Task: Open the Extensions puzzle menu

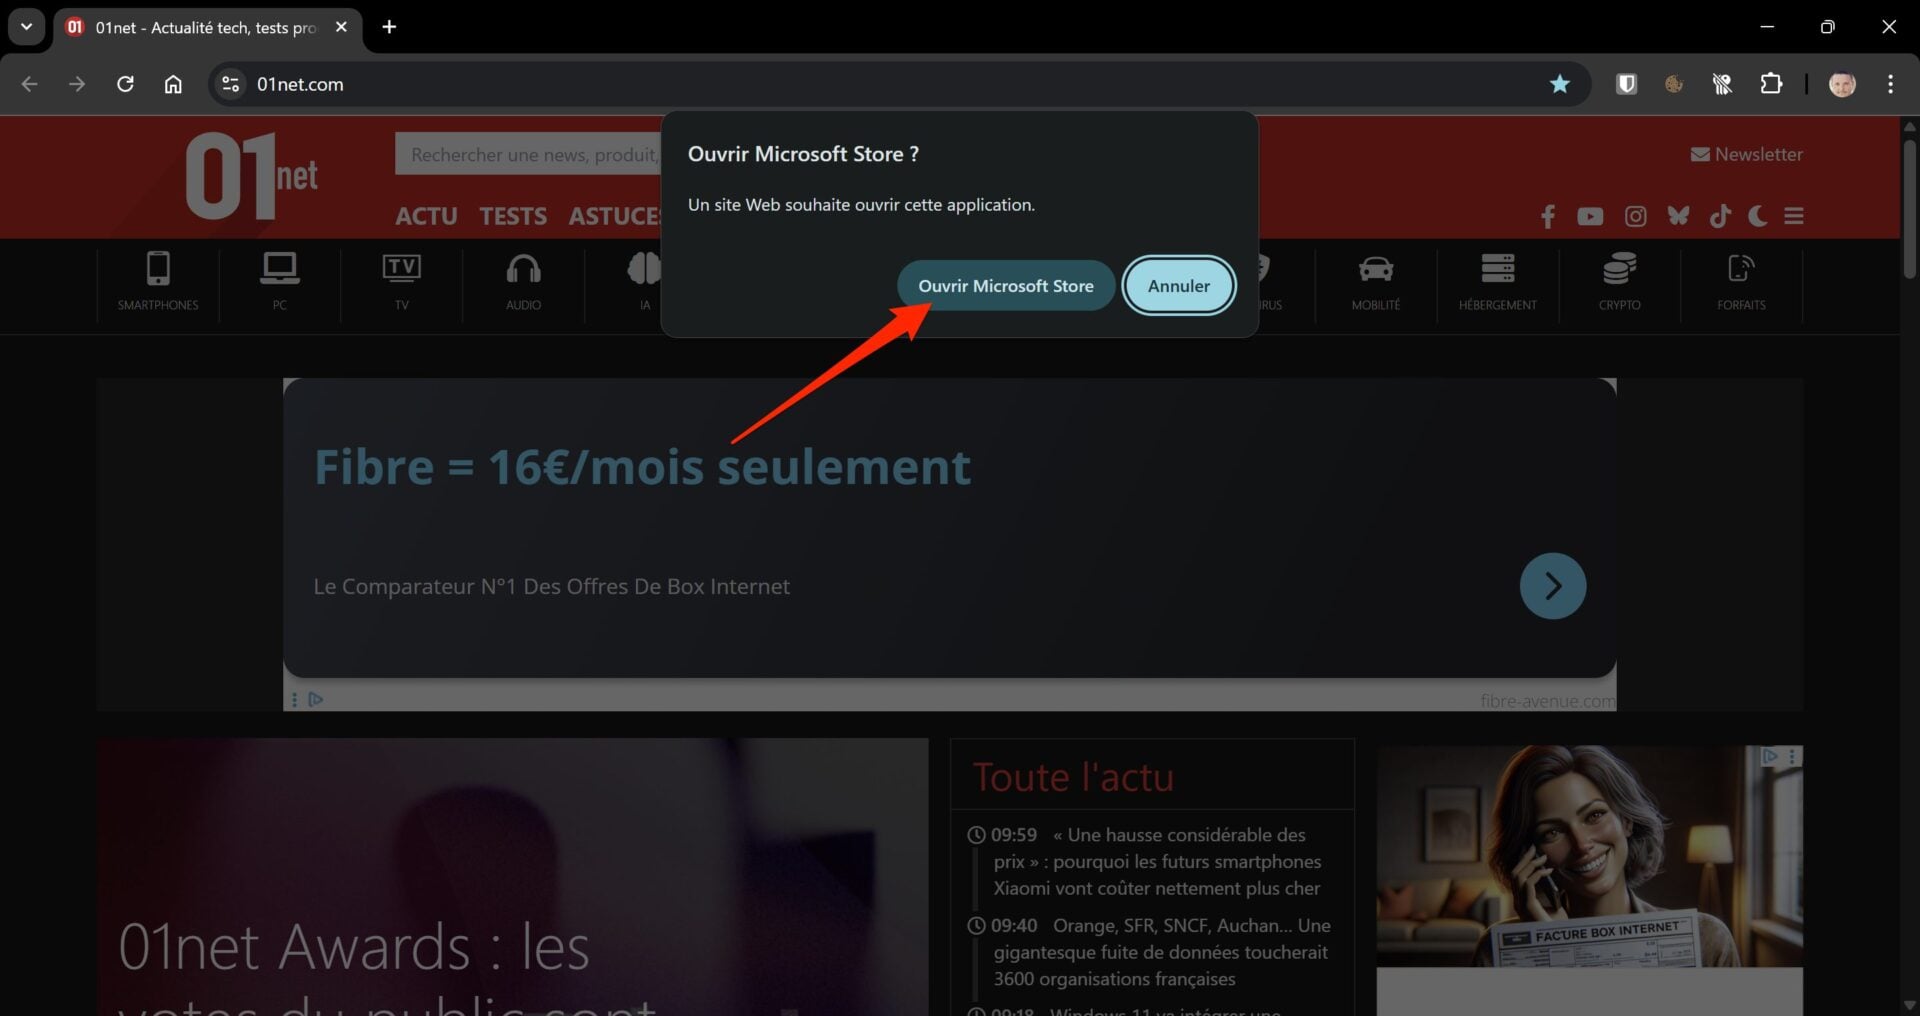Action: (x=1771, y=84)
